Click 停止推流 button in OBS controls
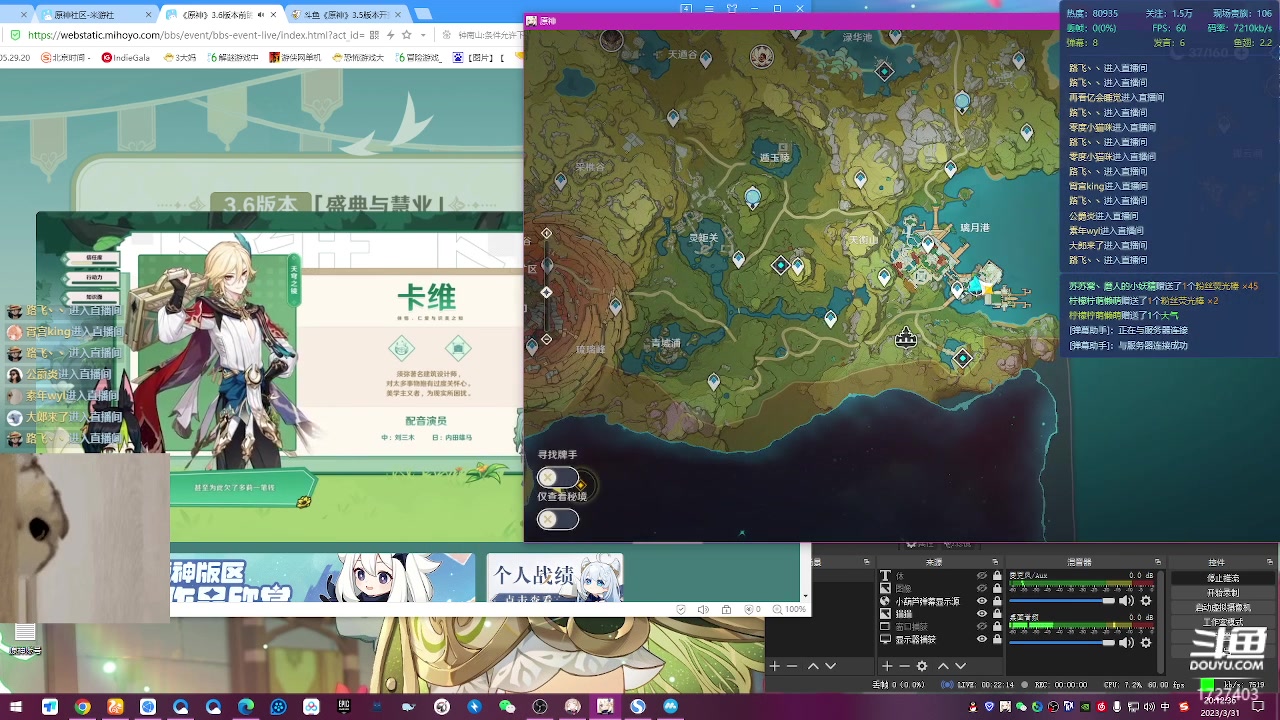1280x720 pixels. tap(1223, 578)
